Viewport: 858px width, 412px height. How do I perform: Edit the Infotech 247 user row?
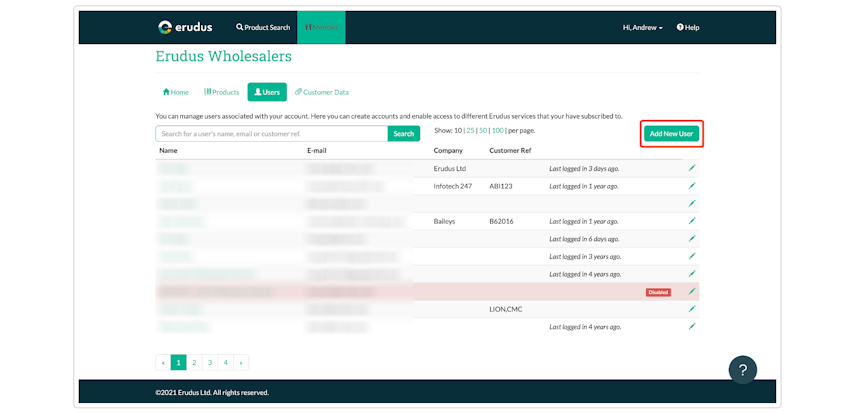[x=692, y=186]
